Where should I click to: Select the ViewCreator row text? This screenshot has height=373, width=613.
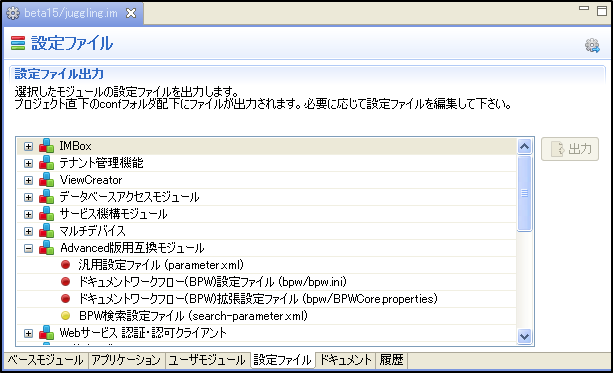[x=91, y=180]
